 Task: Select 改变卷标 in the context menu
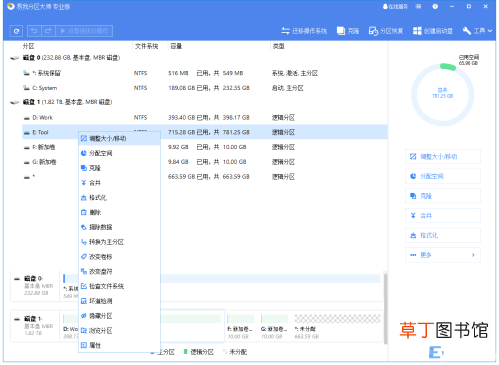click(119, 257)
